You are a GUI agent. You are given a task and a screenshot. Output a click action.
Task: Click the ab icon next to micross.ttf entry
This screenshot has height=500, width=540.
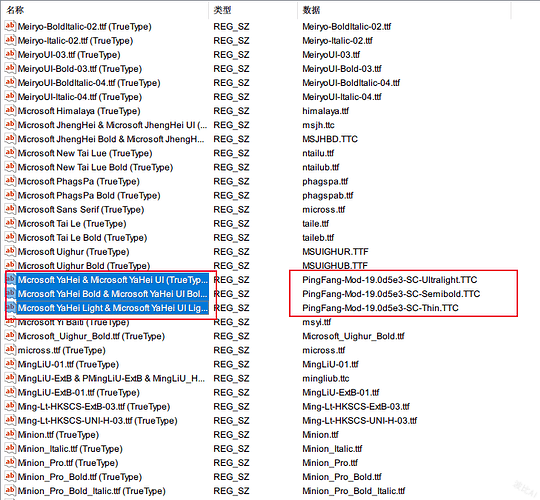(x=10, y=350)
